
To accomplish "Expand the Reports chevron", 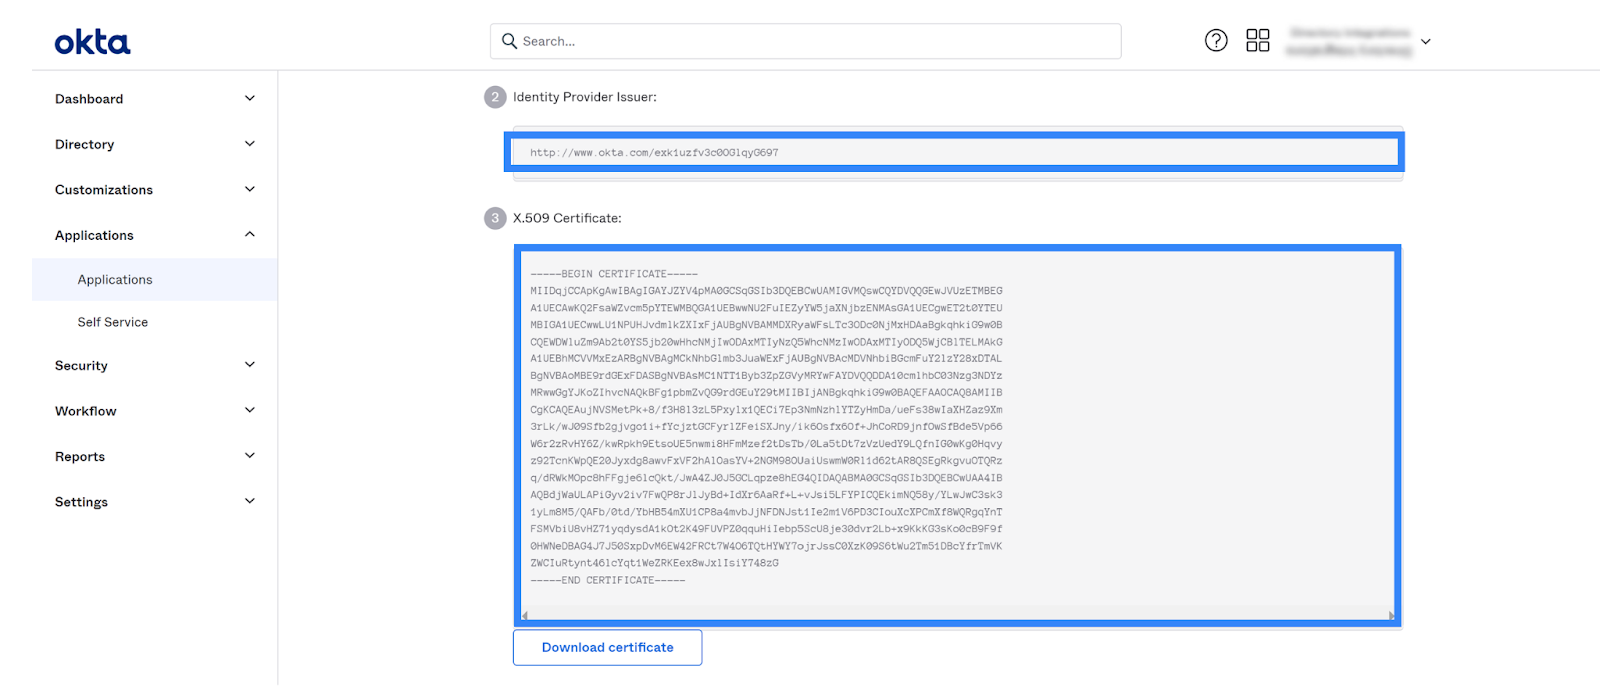I will [250, 455].
